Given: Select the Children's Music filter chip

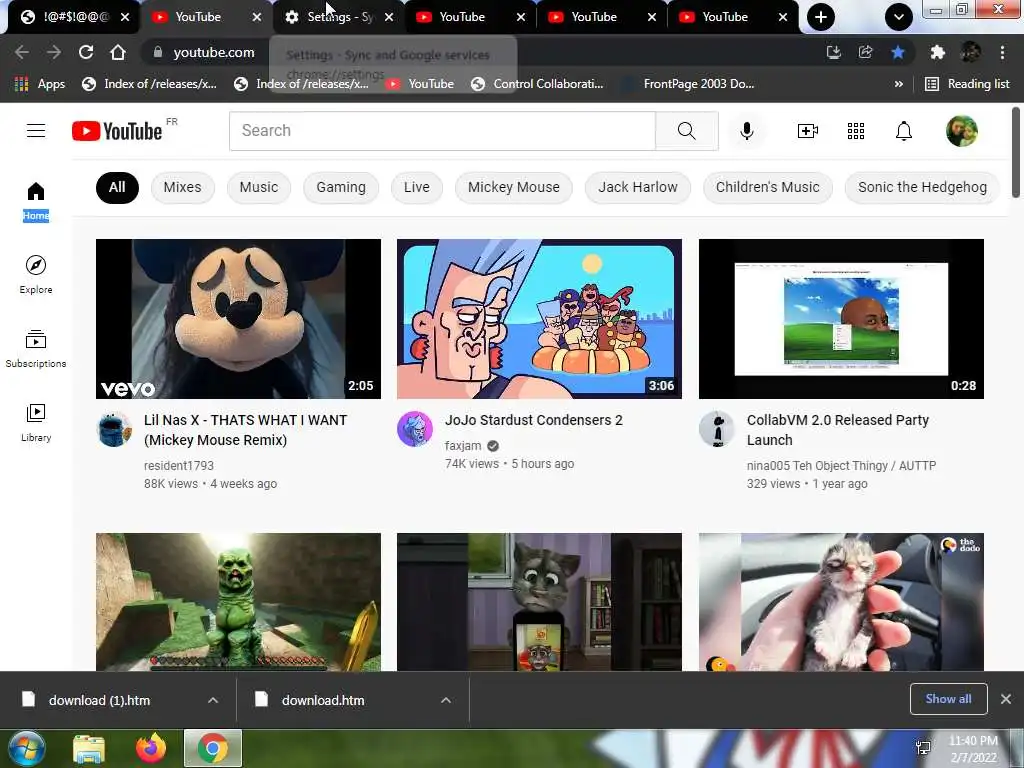Looking at the screenshot, I should point(767,187).
